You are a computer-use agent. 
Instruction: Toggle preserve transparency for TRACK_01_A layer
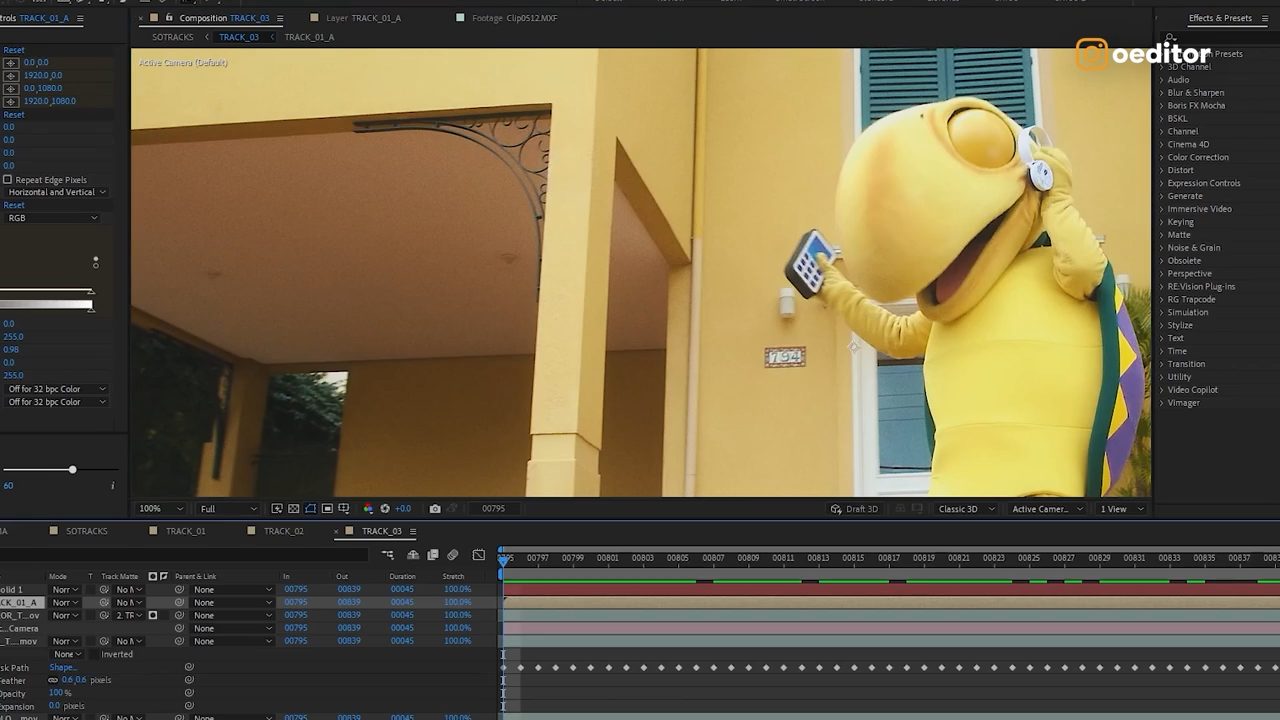91,603
